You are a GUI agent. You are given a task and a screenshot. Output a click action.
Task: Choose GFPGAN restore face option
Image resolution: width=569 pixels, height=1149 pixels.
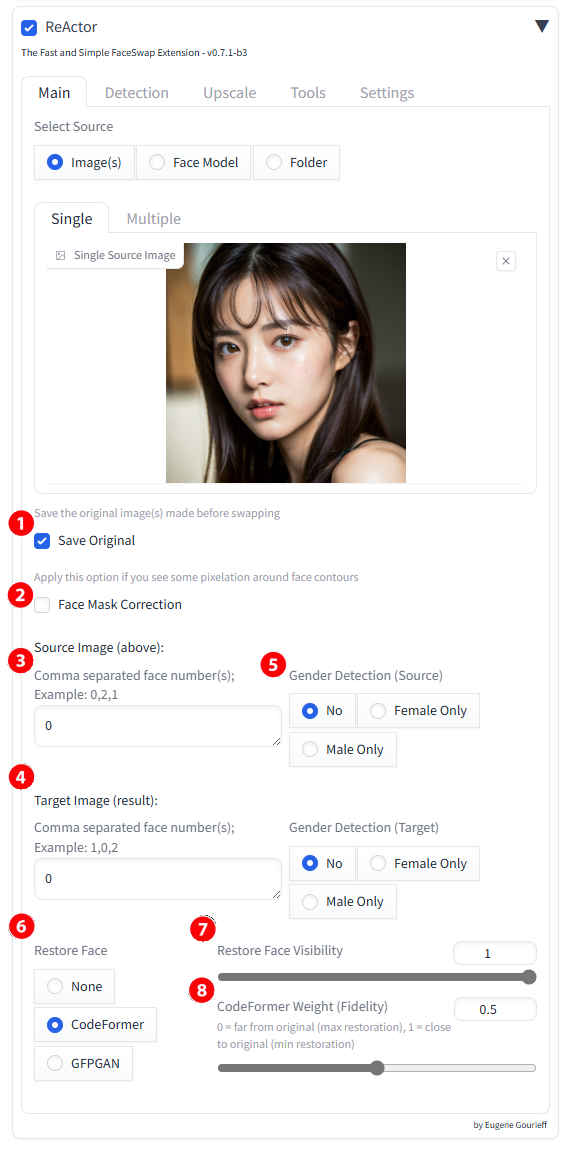click(84, 1063)
